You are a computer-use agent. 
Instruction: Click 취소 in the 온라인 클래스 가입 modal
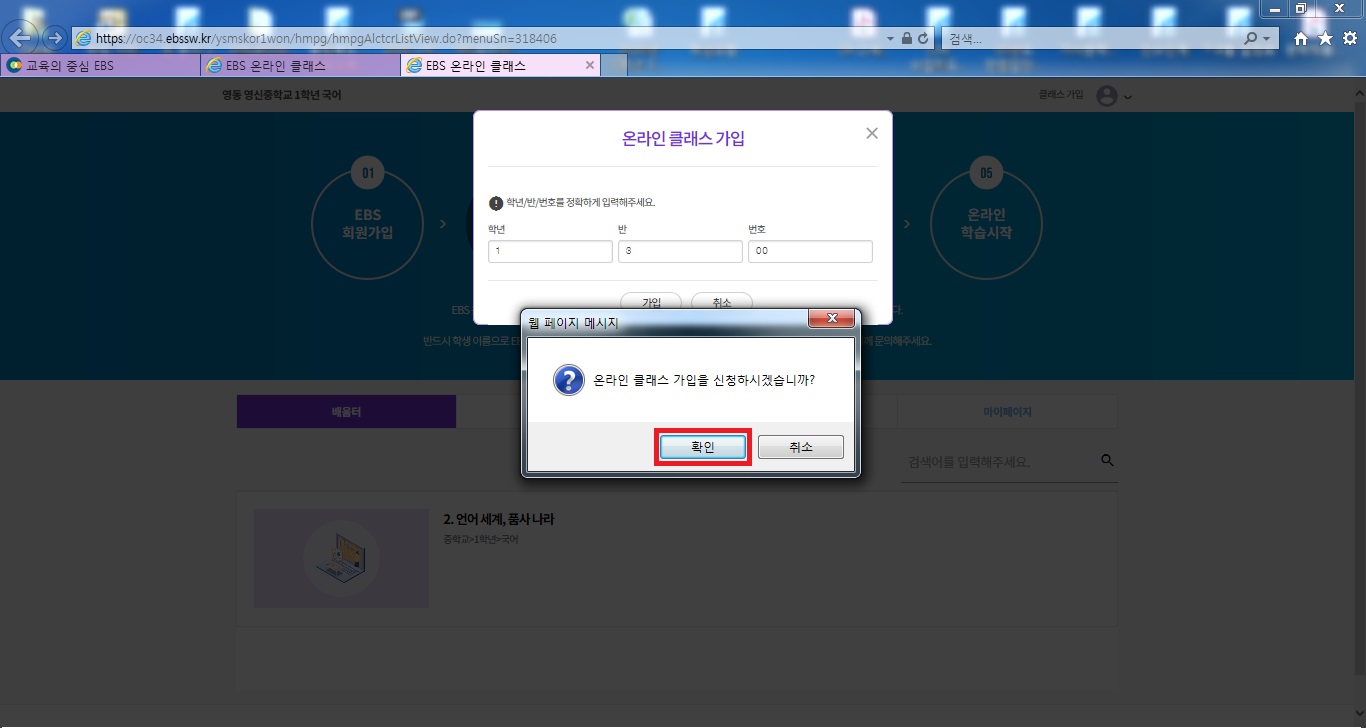tap(721, 301)
